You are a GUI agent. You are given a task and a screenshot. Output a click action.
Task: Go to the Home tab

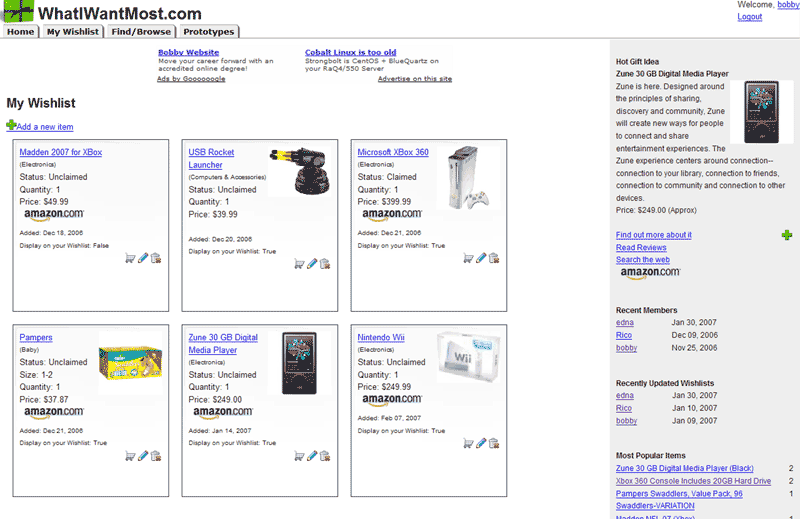[x=20, y=32]
